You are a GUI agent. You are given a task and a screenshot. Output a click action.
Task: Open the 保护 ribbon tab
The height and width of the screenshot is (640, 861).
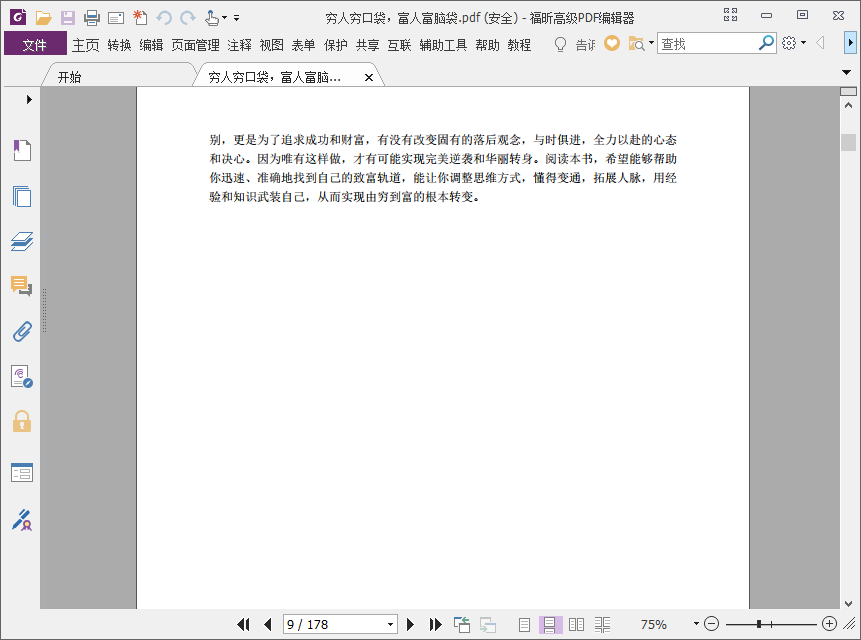[x=336, y=45]
